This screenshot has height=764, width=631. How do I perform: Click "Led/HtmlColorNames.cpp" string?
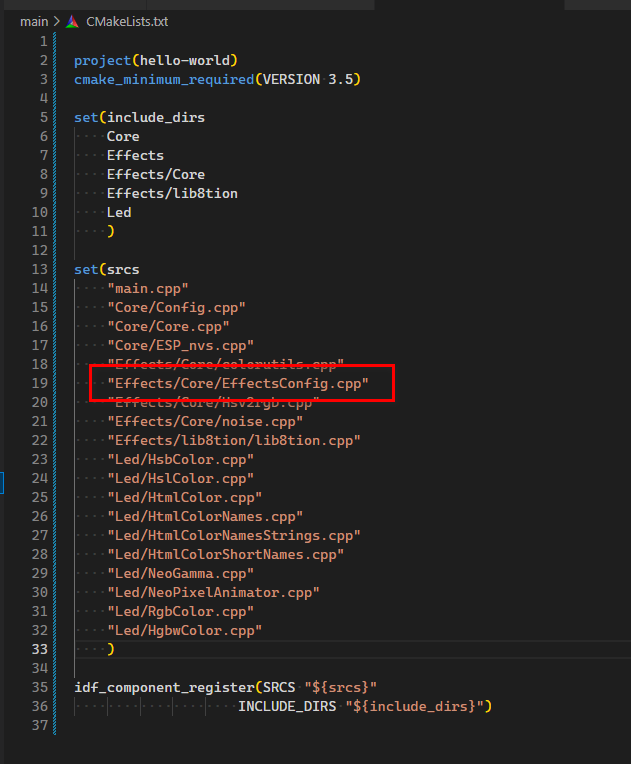tap(205, 516)
